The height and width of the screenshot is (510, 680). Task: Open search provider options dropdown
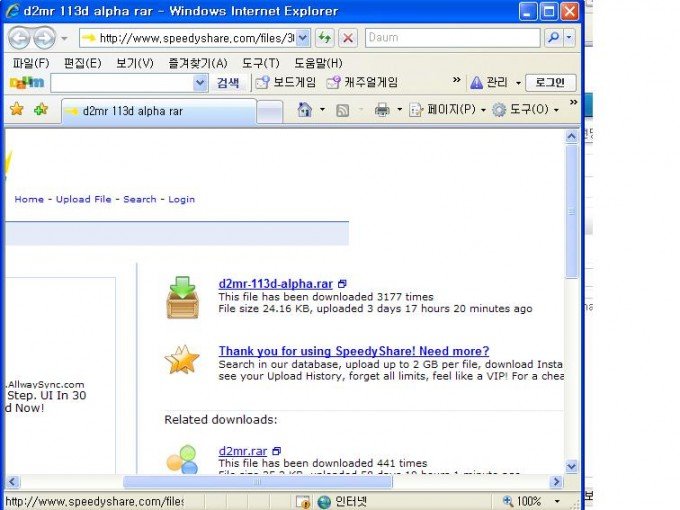(x=569, y=38)
